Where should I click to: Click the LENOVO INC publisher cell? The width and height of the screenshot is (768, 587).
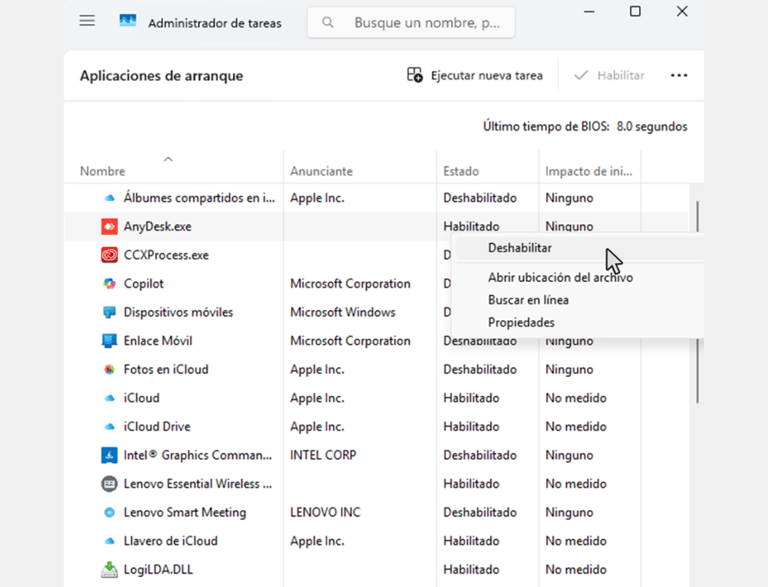point(325,513)
